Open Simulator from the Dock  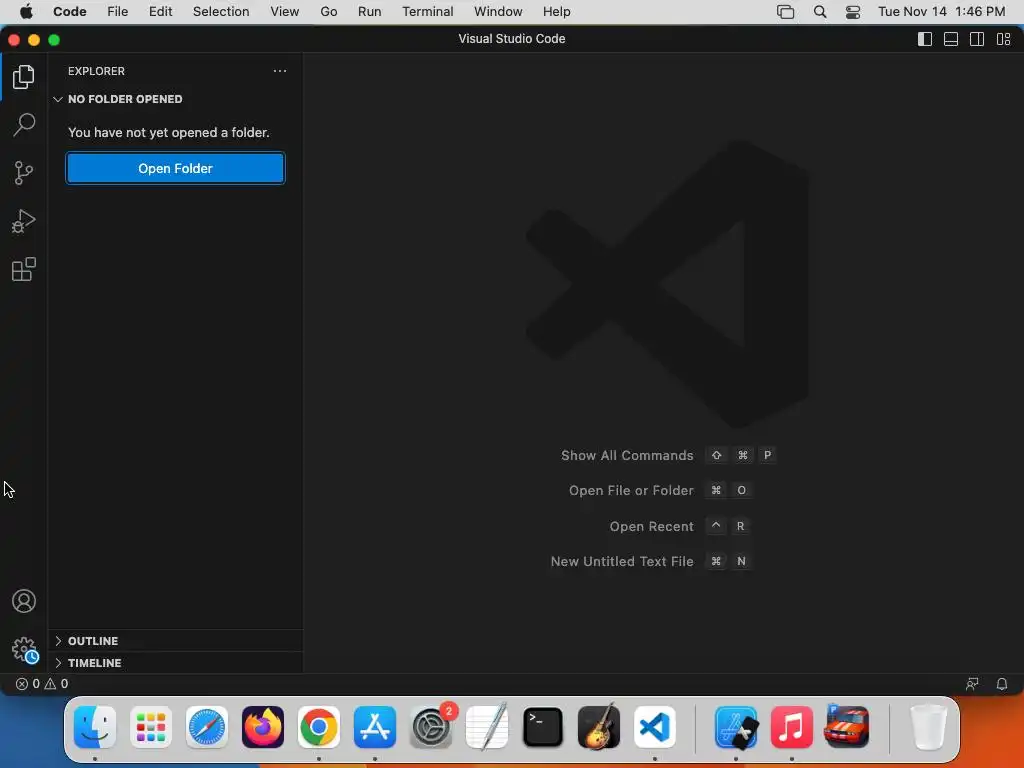coord(736,727)
